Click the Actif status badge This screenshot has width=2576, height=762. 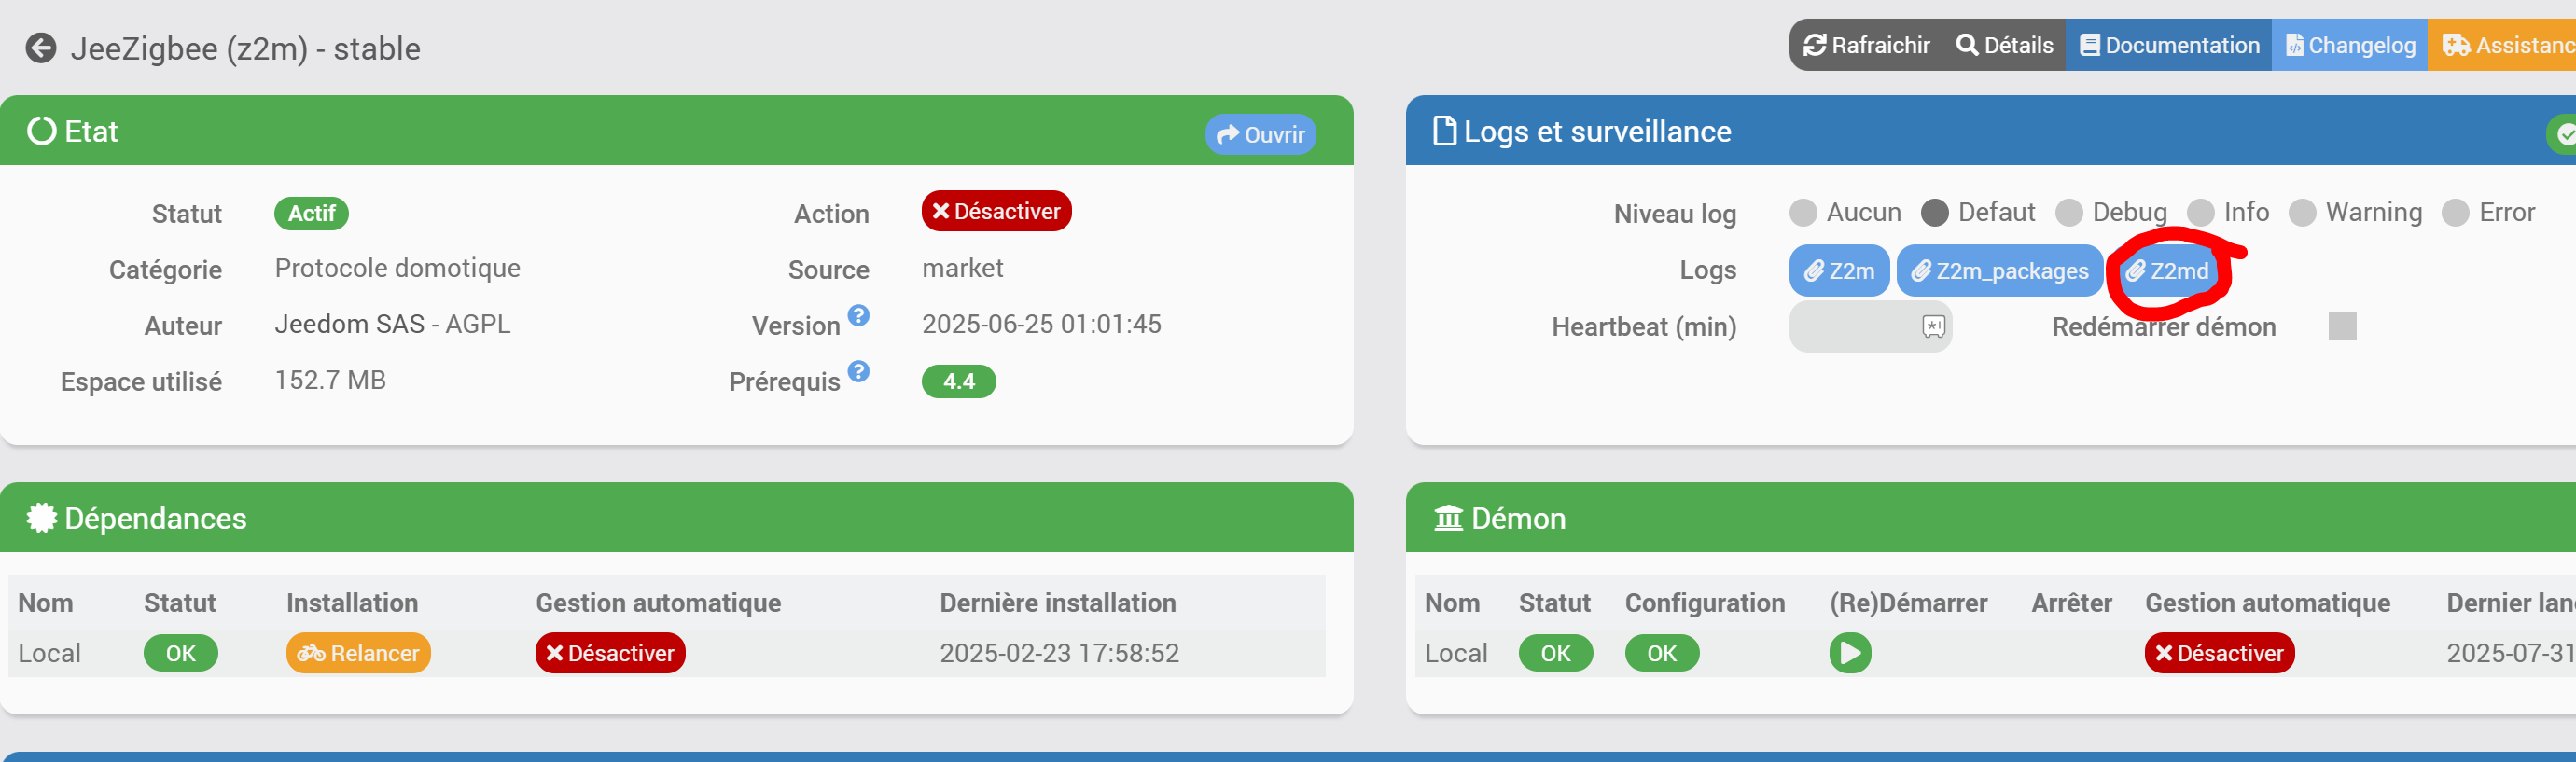tap(311, 213)
